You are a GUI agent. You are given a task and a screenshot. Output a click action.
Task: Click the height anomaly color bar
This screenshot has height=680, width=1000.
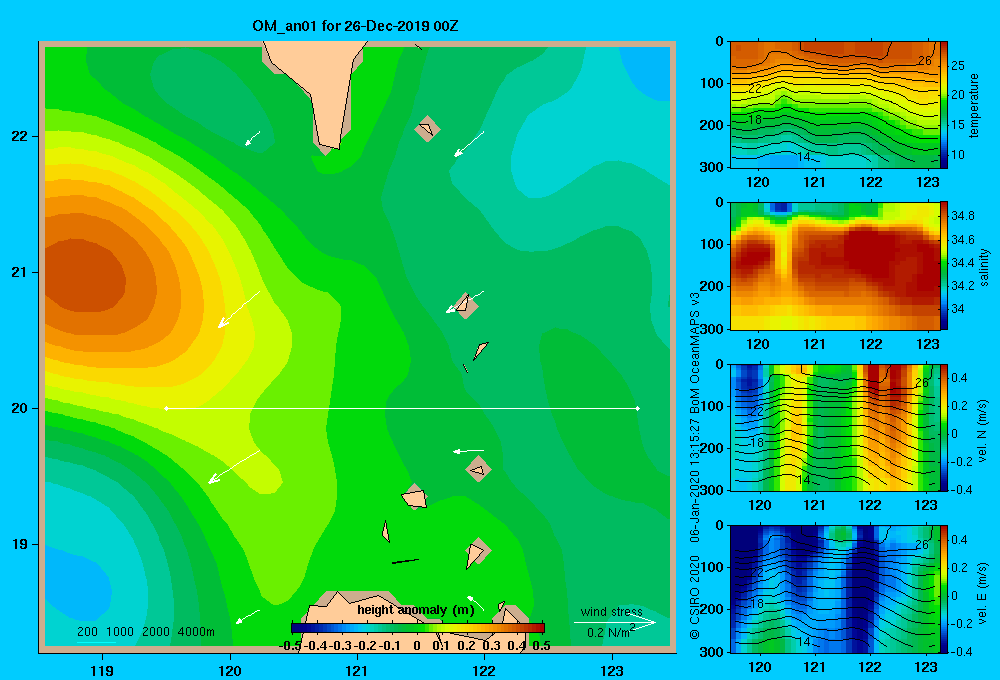(x=418, y=628)
